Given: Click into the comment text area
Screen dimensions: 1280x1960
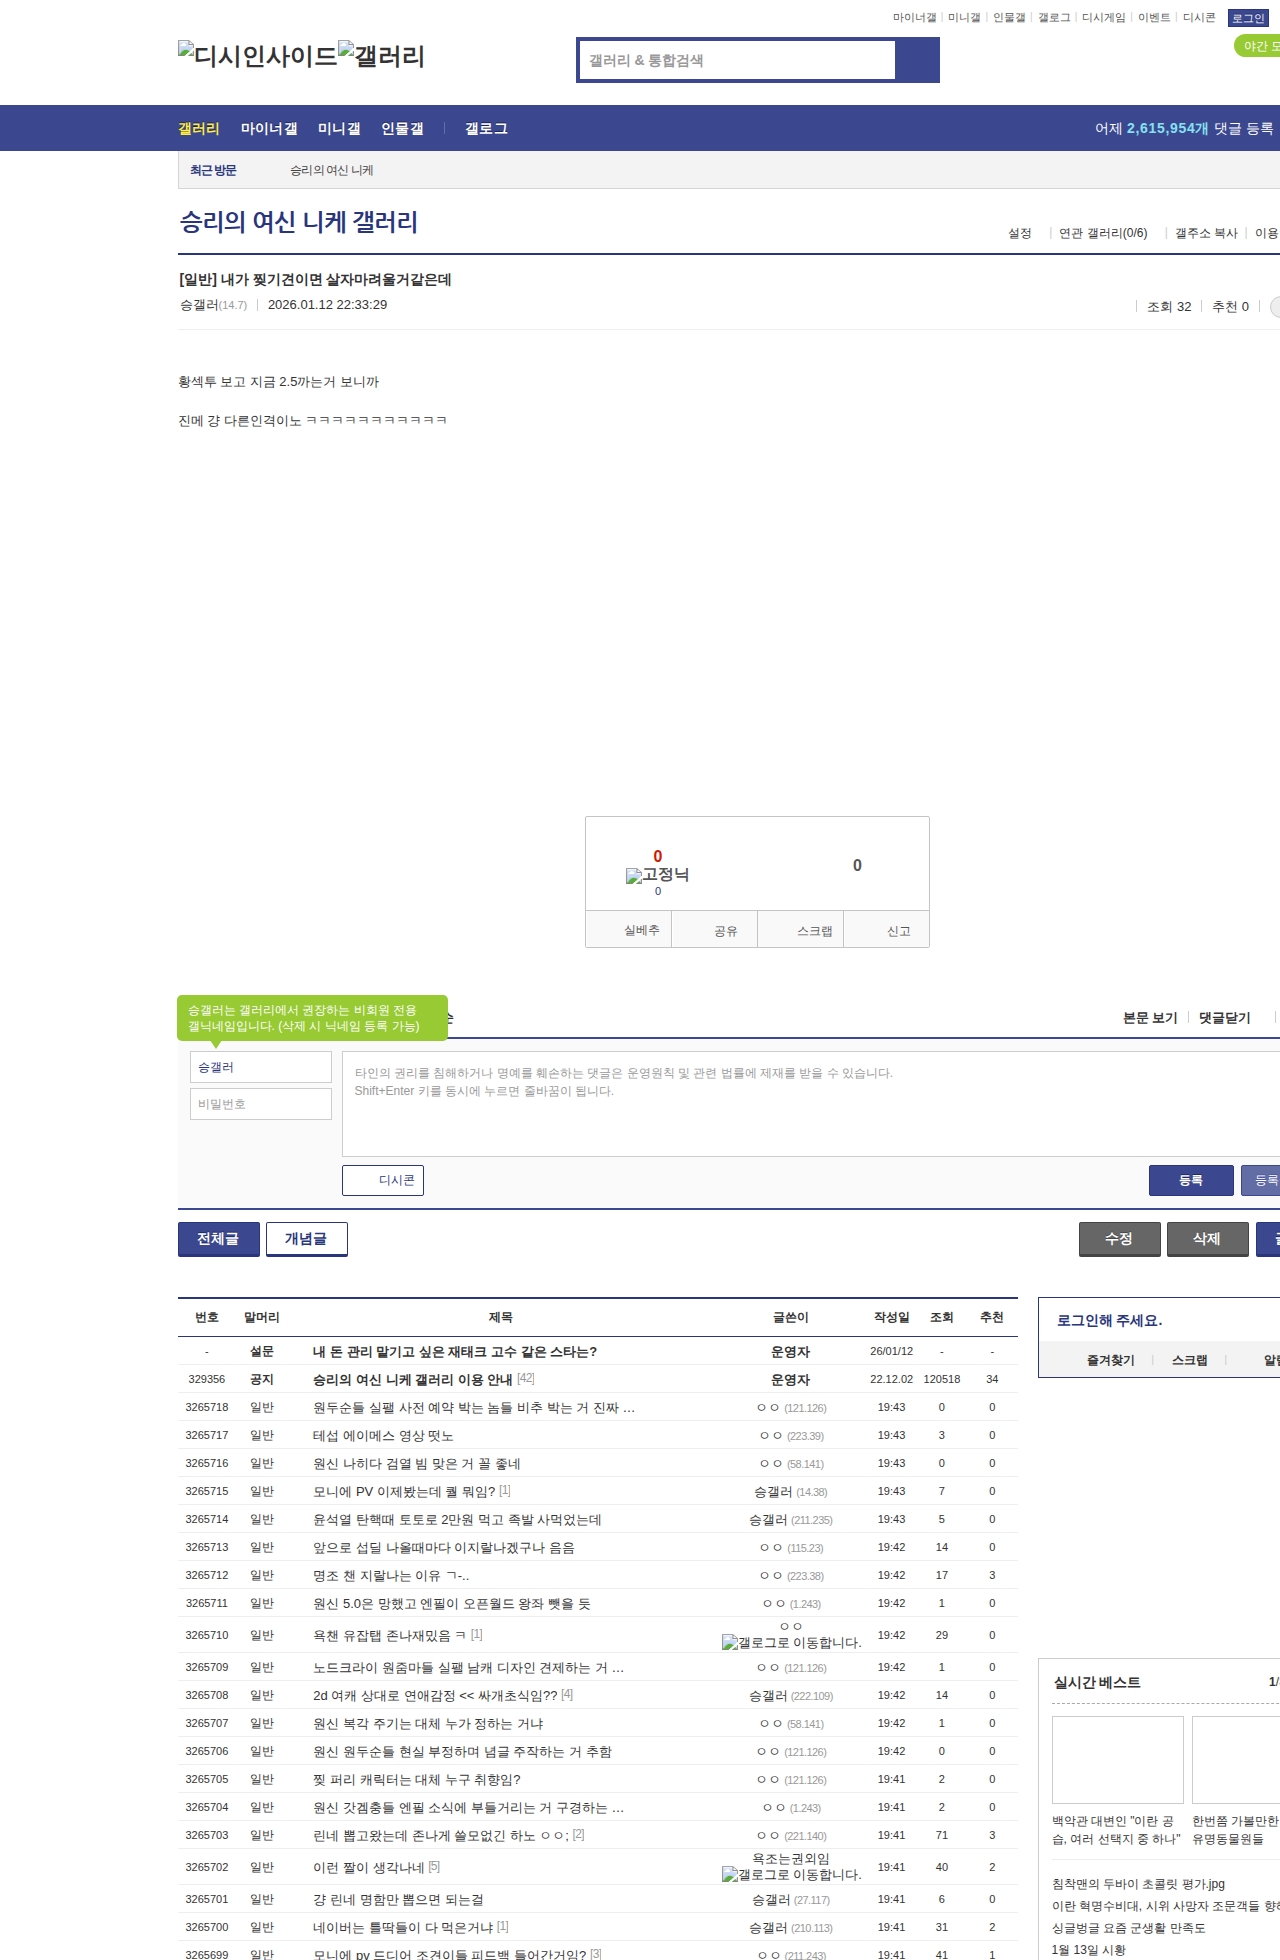Looking at the screenshot, I should (811, 1104).
